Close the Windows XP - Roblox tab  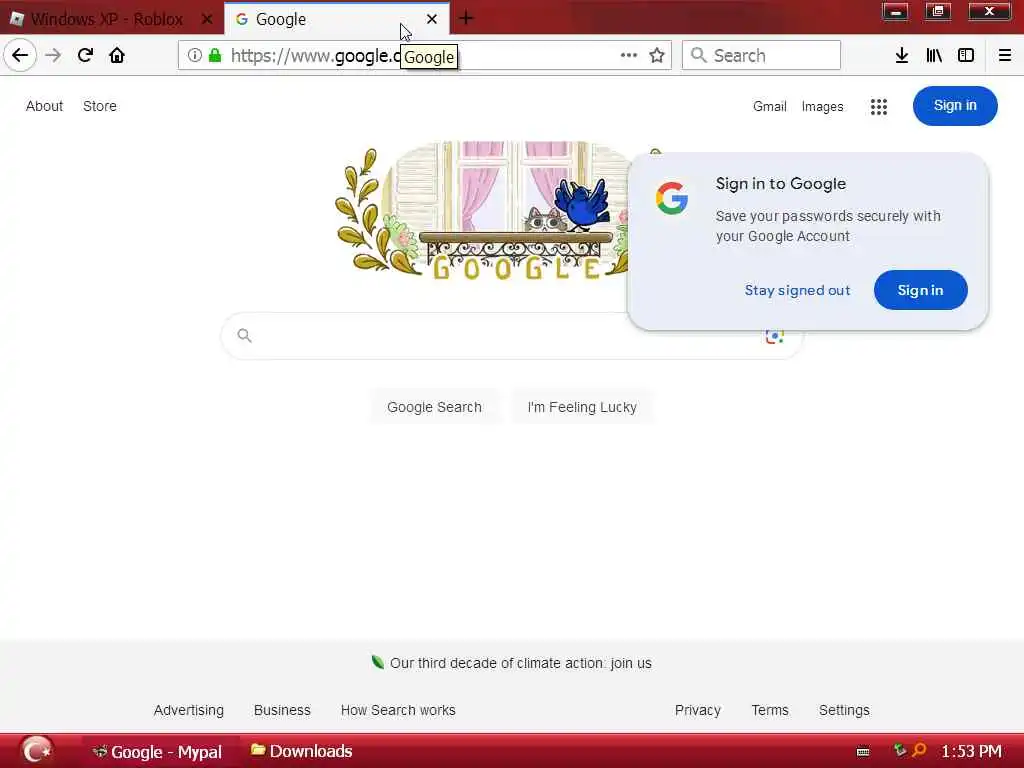click(x=207, y=20)
